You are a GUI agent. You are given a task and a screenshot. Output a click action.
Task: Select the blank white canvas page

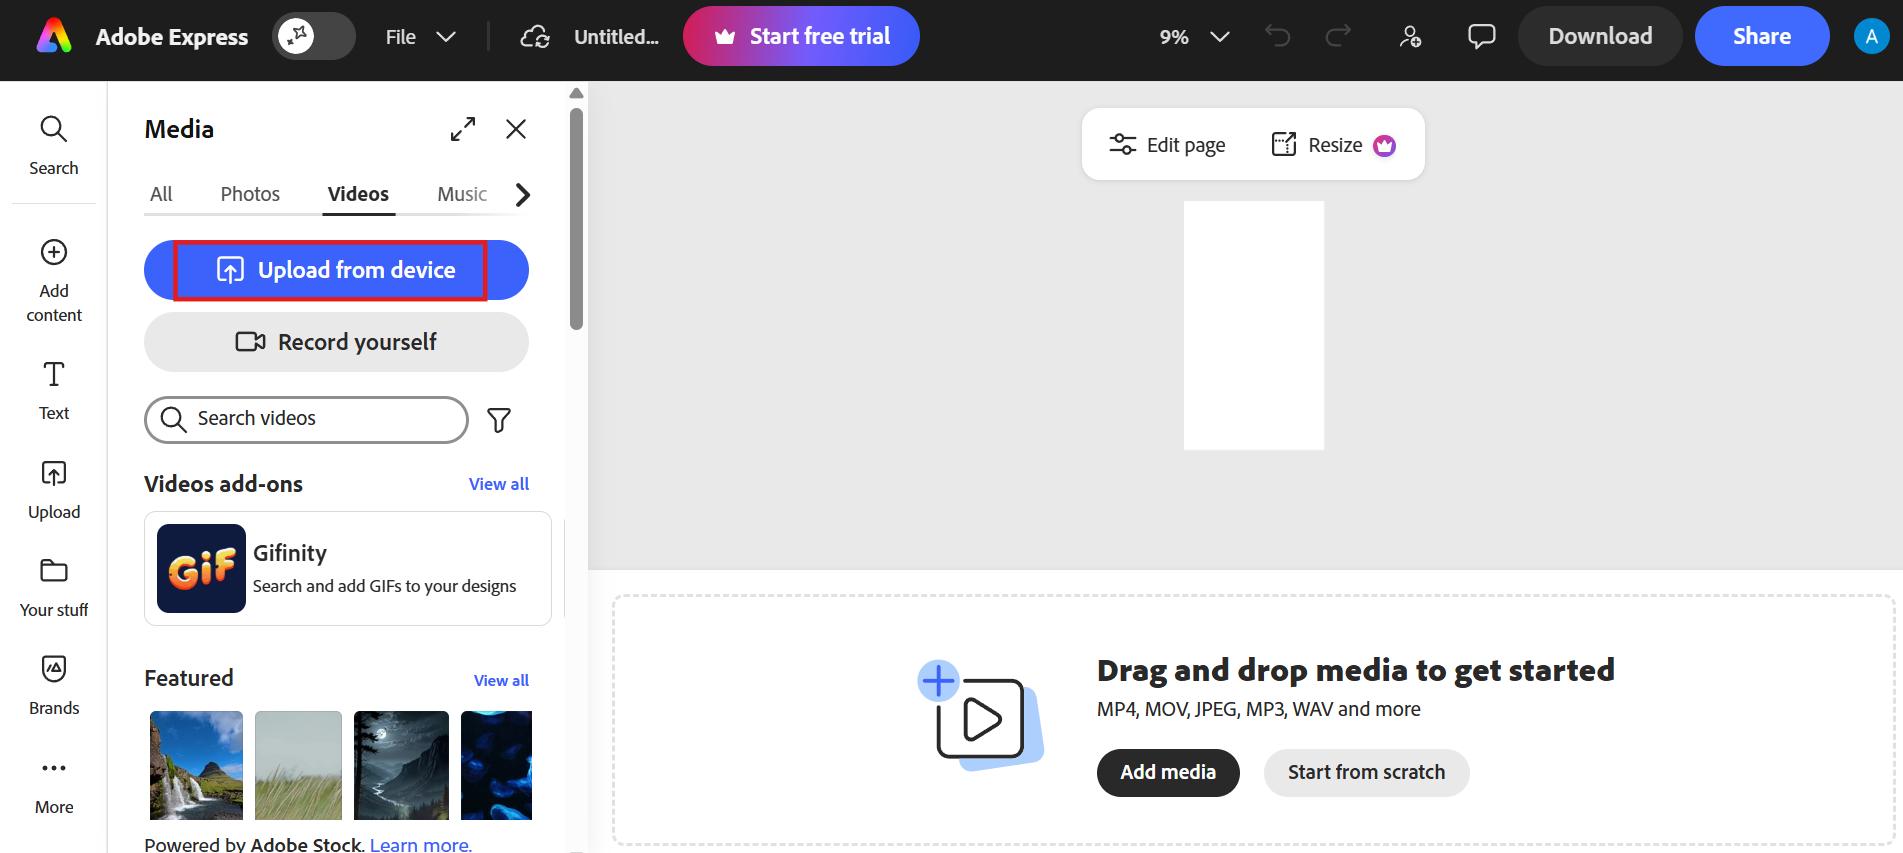point(1254,325)
